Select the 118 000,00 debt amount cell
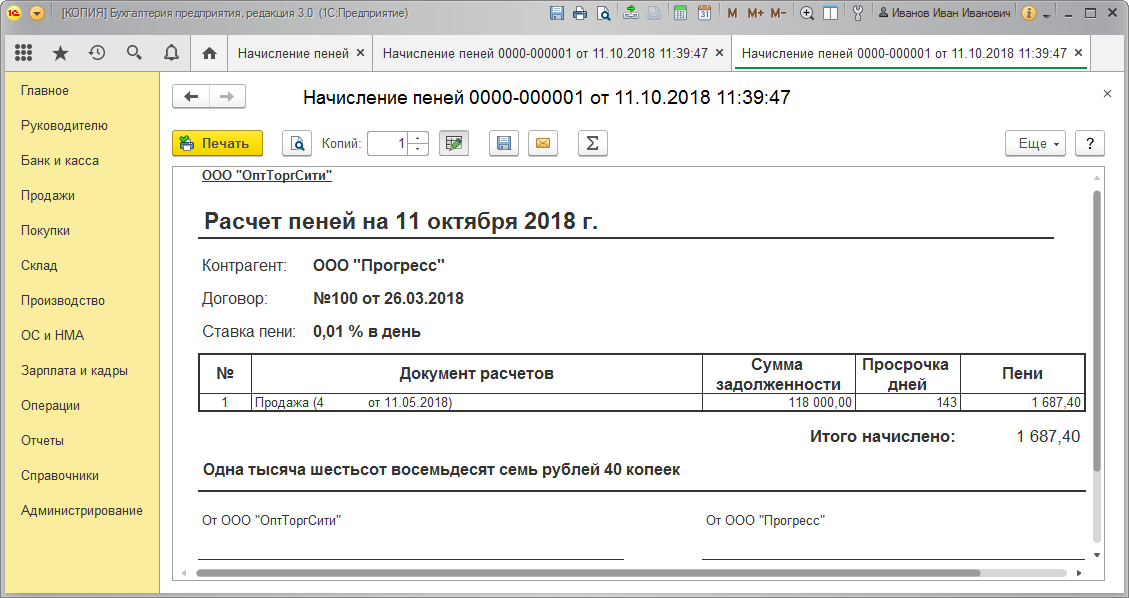Screen dimensions: 1129x598 [778, 402]
